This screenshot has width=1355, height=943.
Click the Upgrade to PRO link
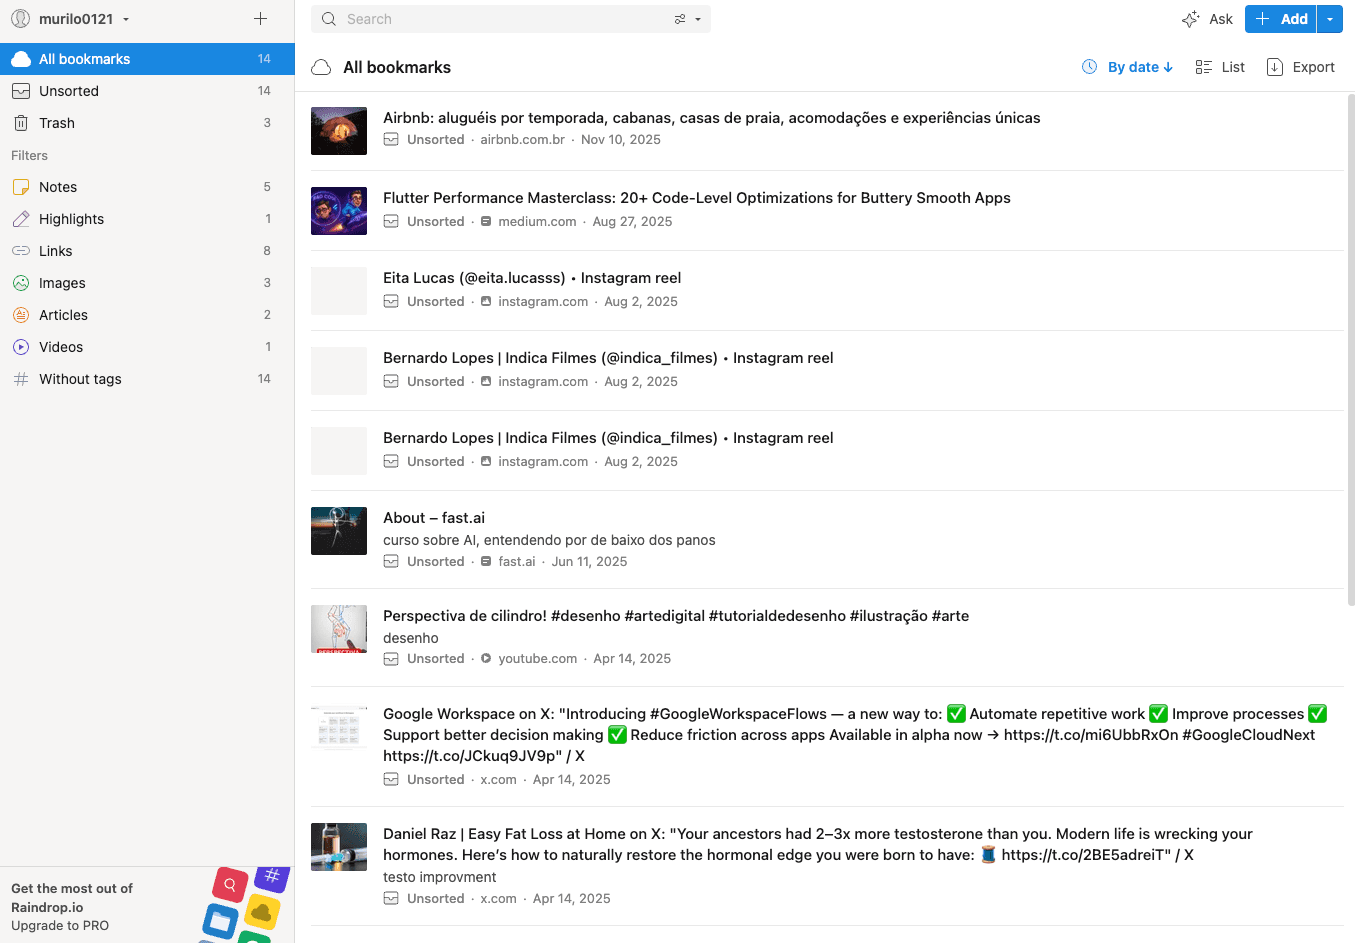(x=60, y=926)
